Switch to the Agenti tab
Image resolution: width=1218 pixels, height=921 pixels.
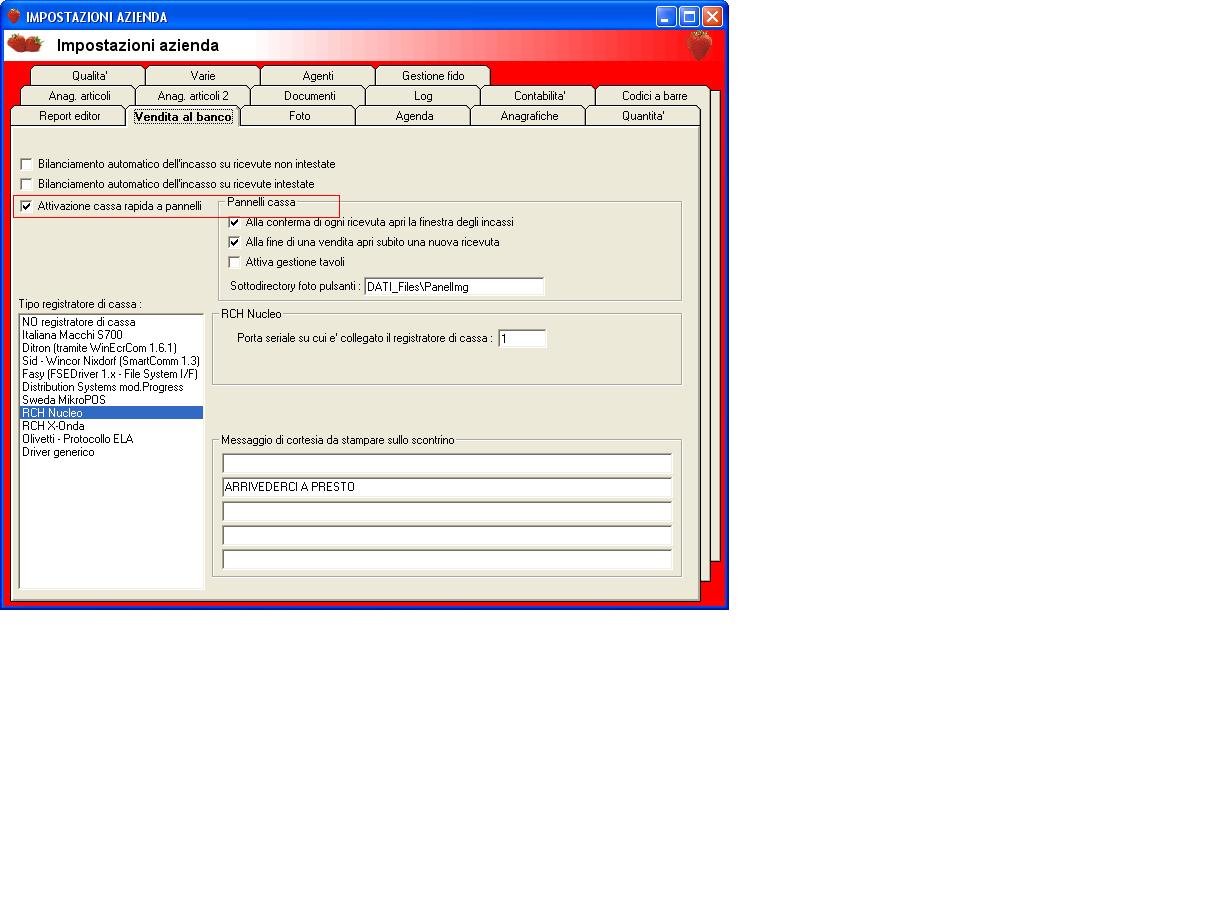tap(318, 76)
